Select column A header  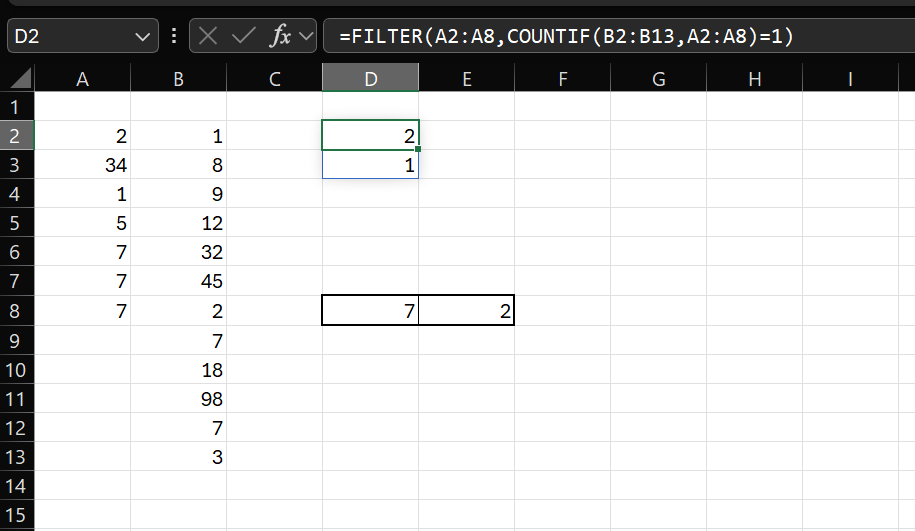pos(82,79)
